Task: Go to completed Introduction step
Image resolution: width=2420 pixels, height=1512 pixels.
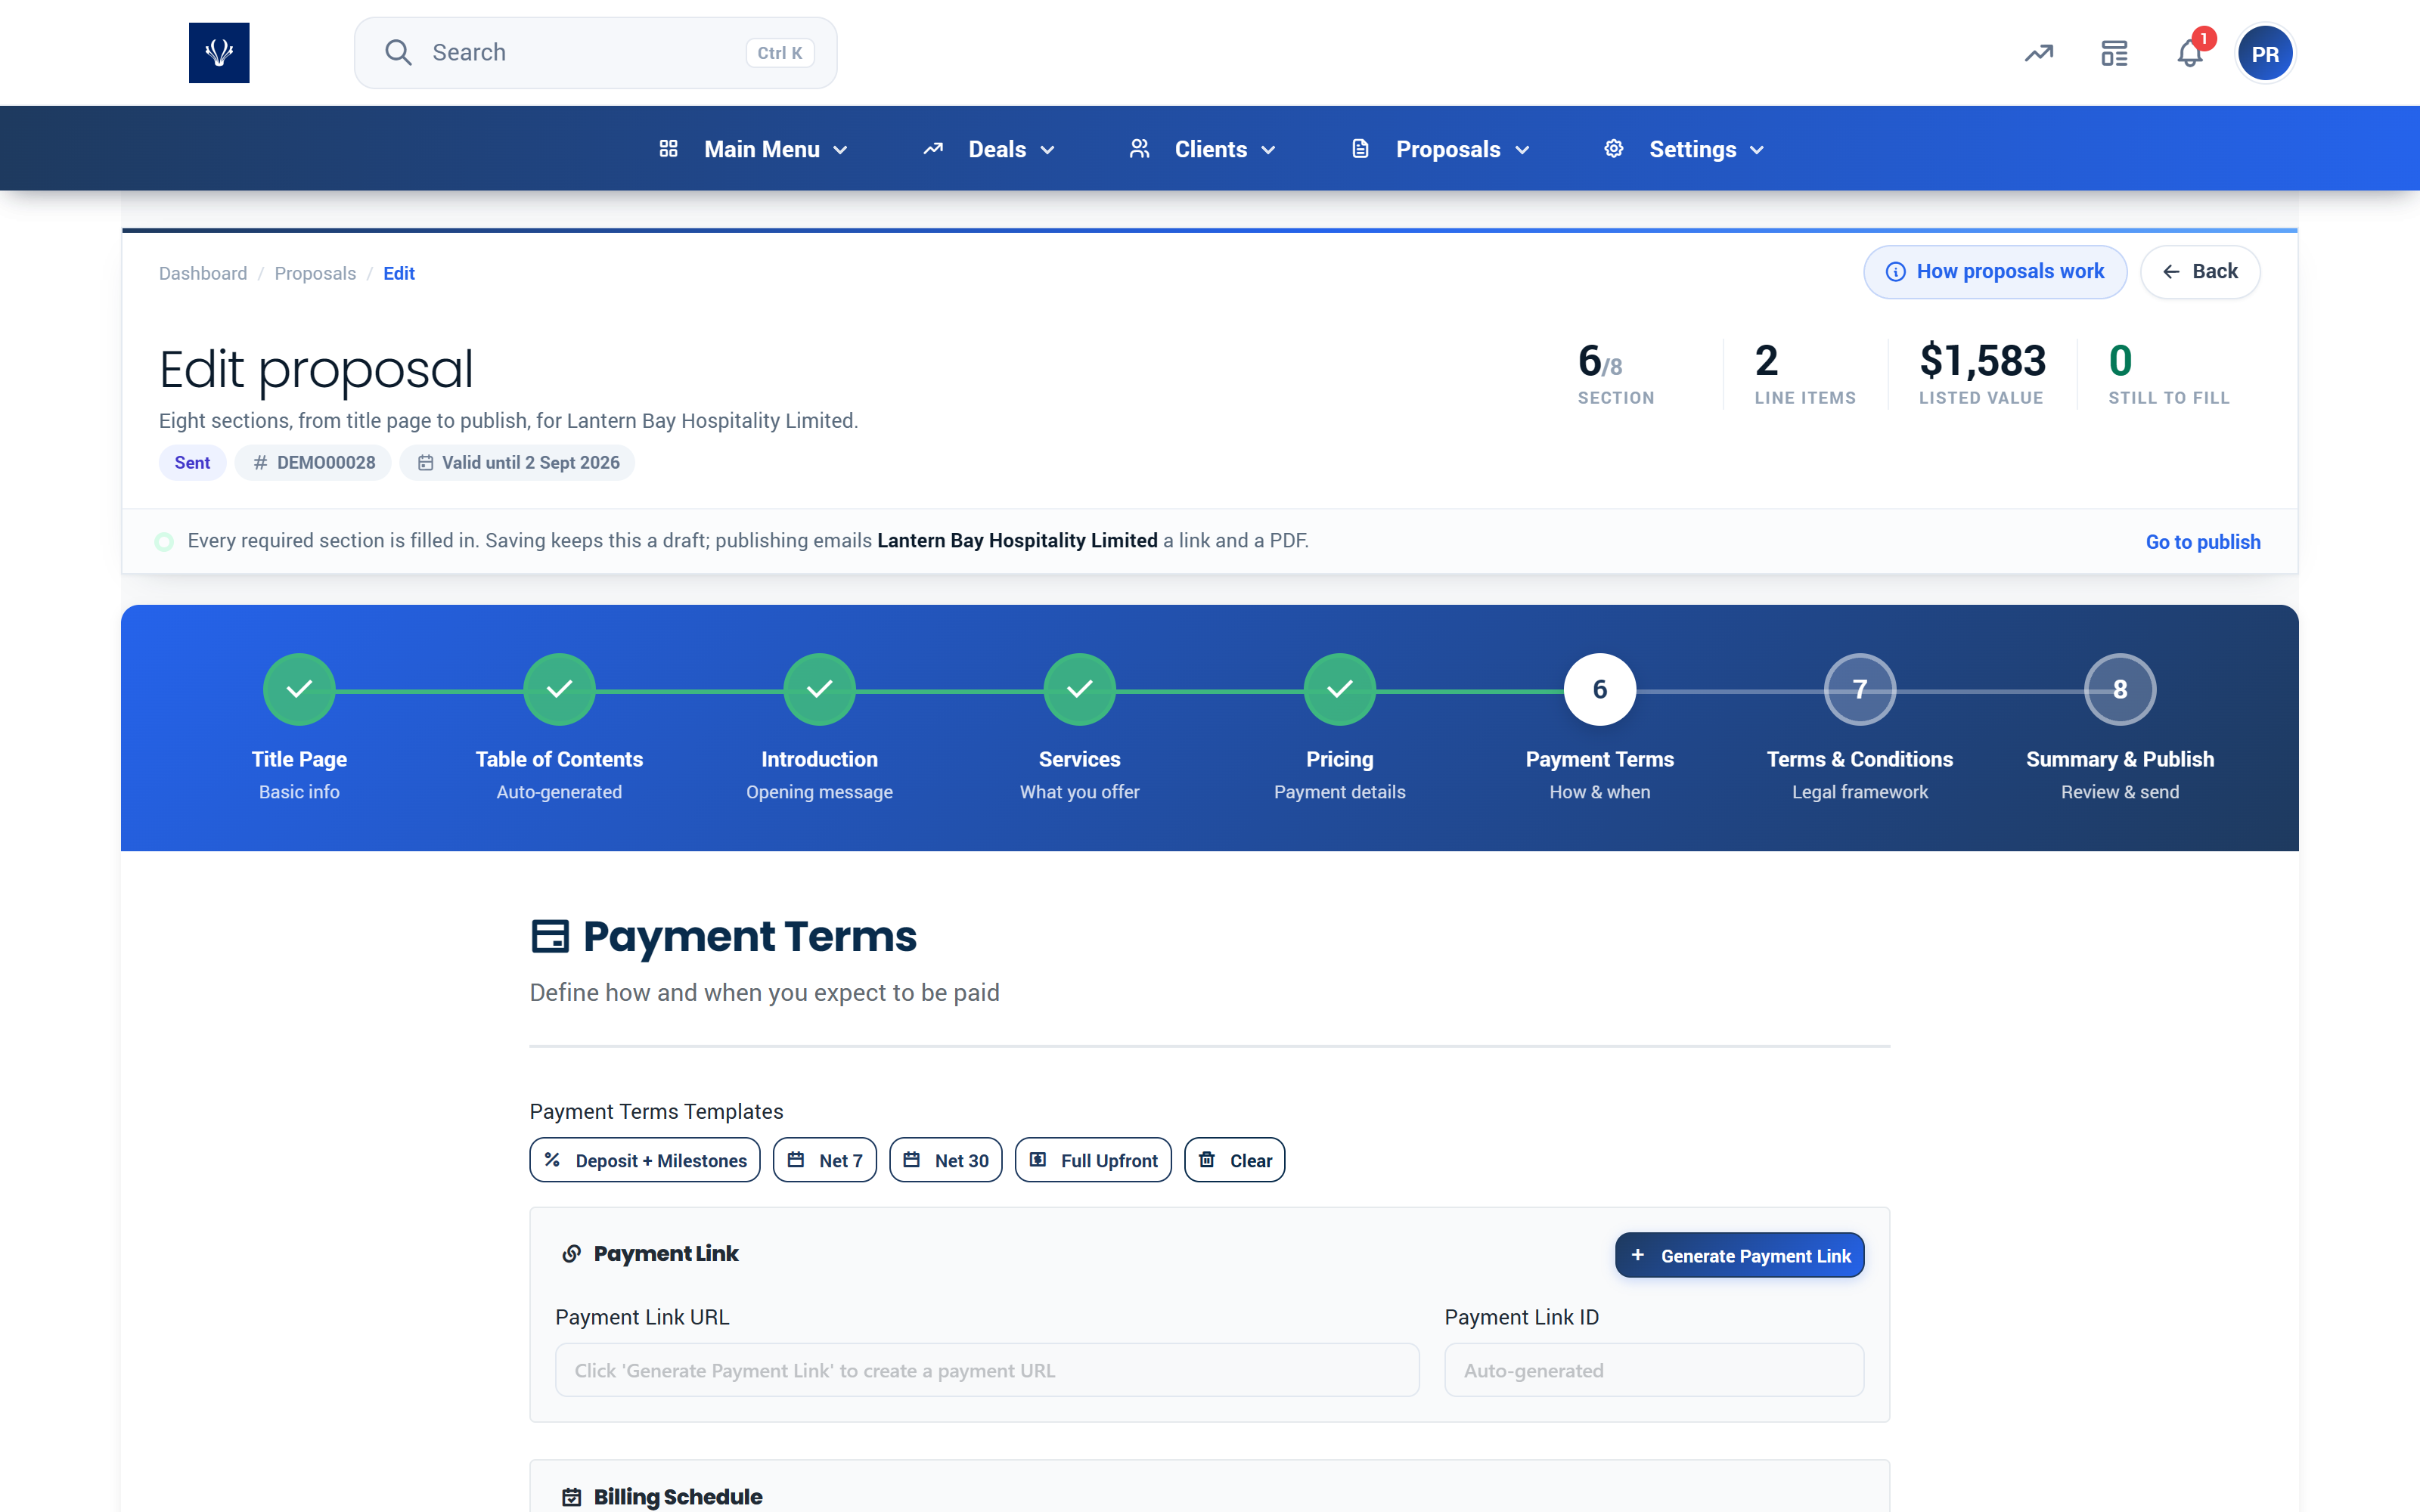Action: (819, 689)
